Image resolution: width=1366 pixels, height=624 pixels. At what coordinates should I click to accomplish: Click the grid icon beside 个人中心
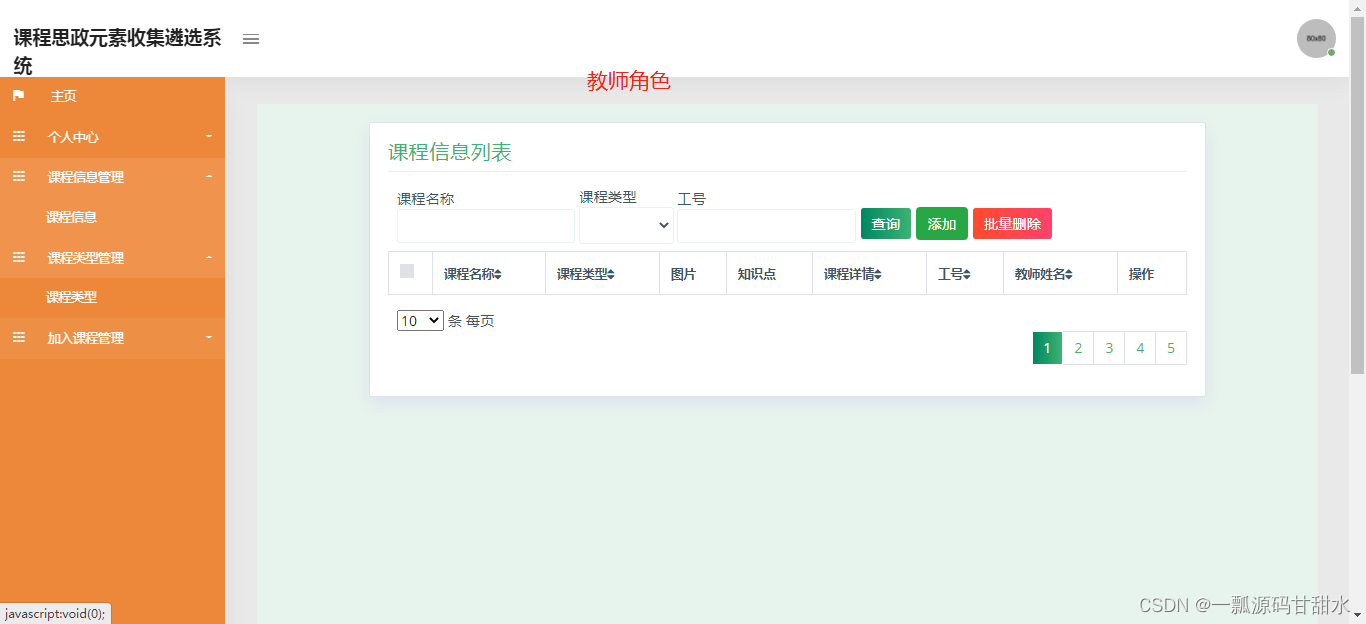click(18, 136)
